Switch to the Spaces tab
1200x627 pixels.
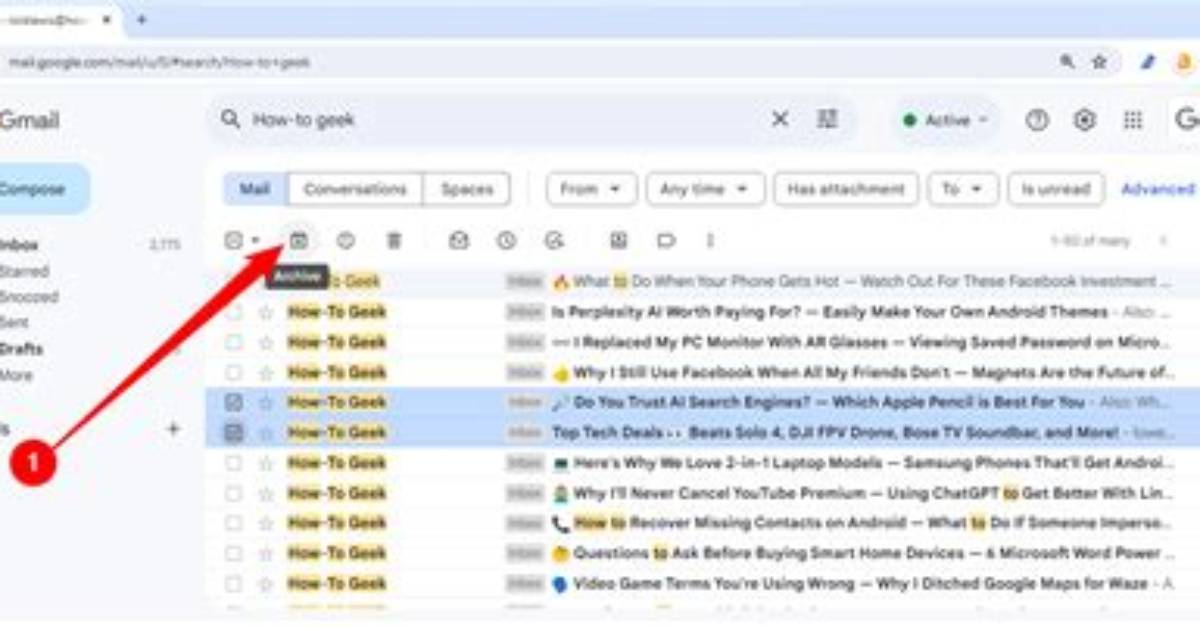coord(467,188)
